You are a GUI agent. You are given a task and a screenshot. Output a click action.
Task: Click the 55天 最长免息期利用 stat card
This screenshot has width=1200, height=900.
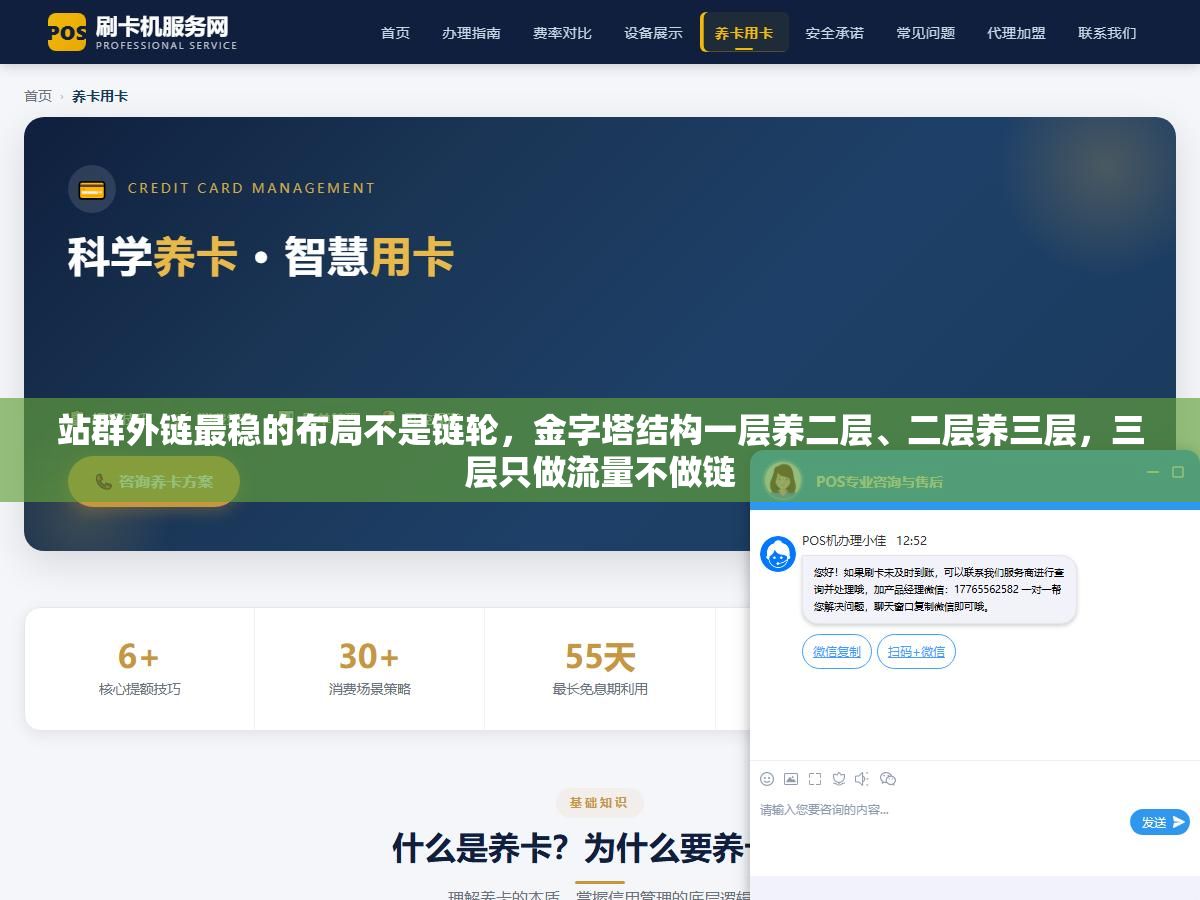[600, 668]
